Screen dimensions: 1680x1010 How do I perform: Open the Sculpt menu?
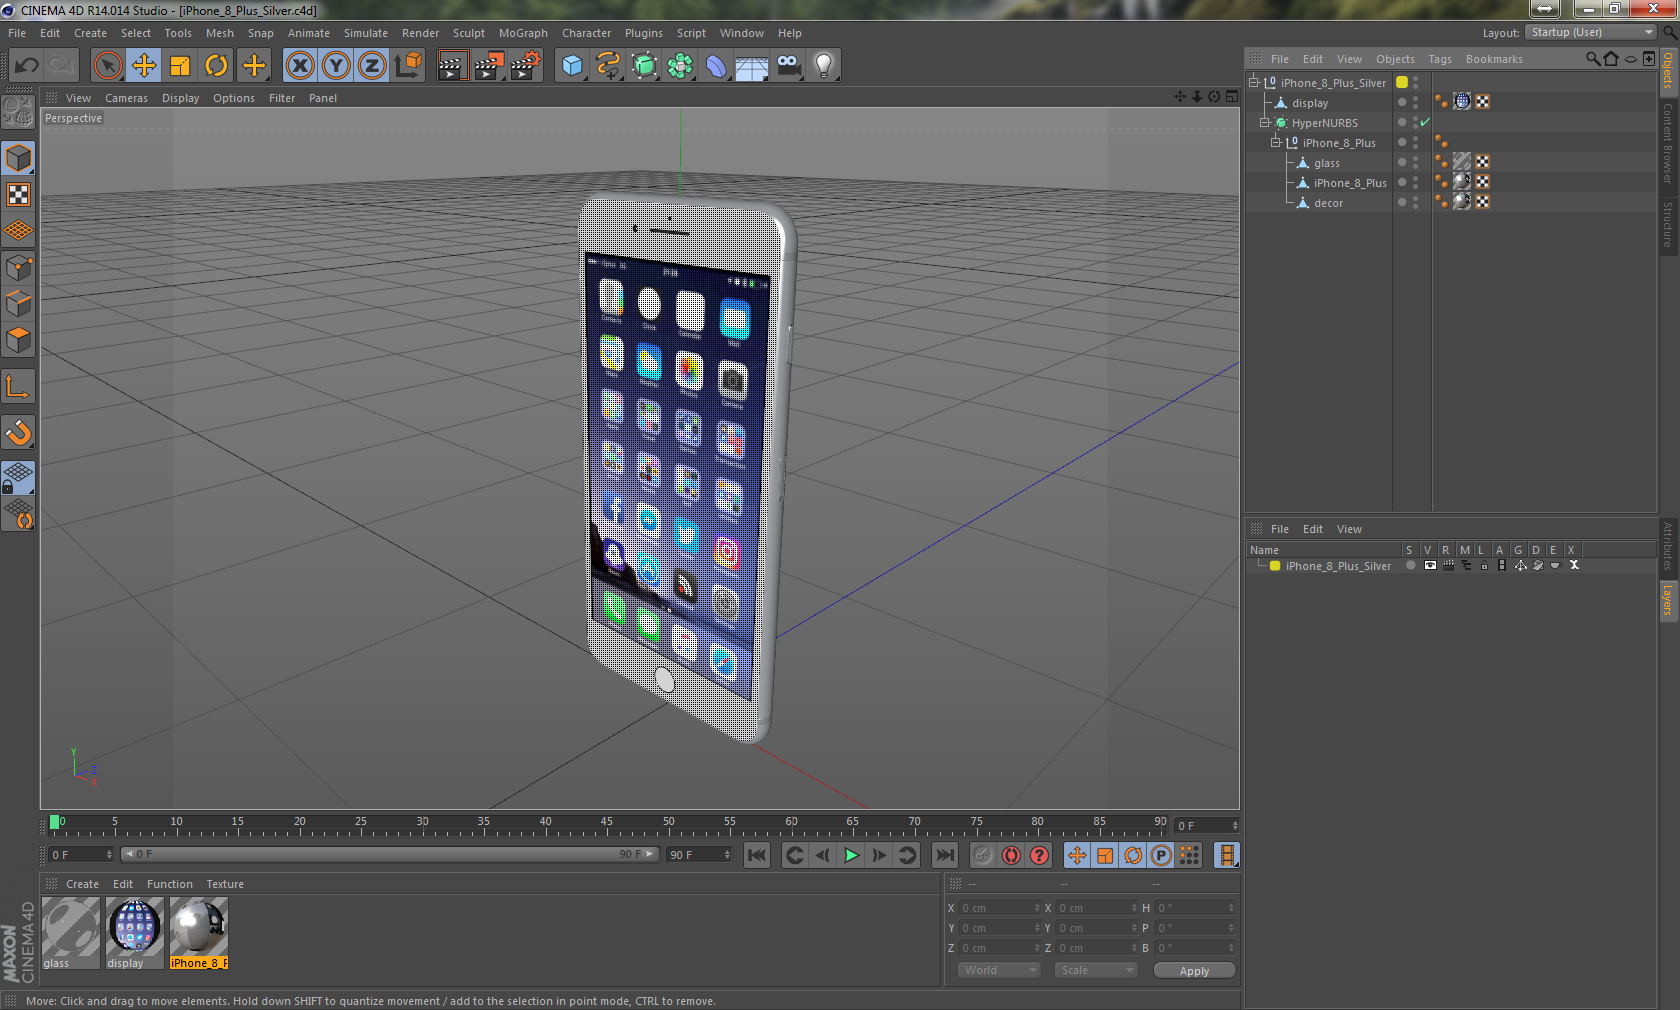click(x=469, y=33)
